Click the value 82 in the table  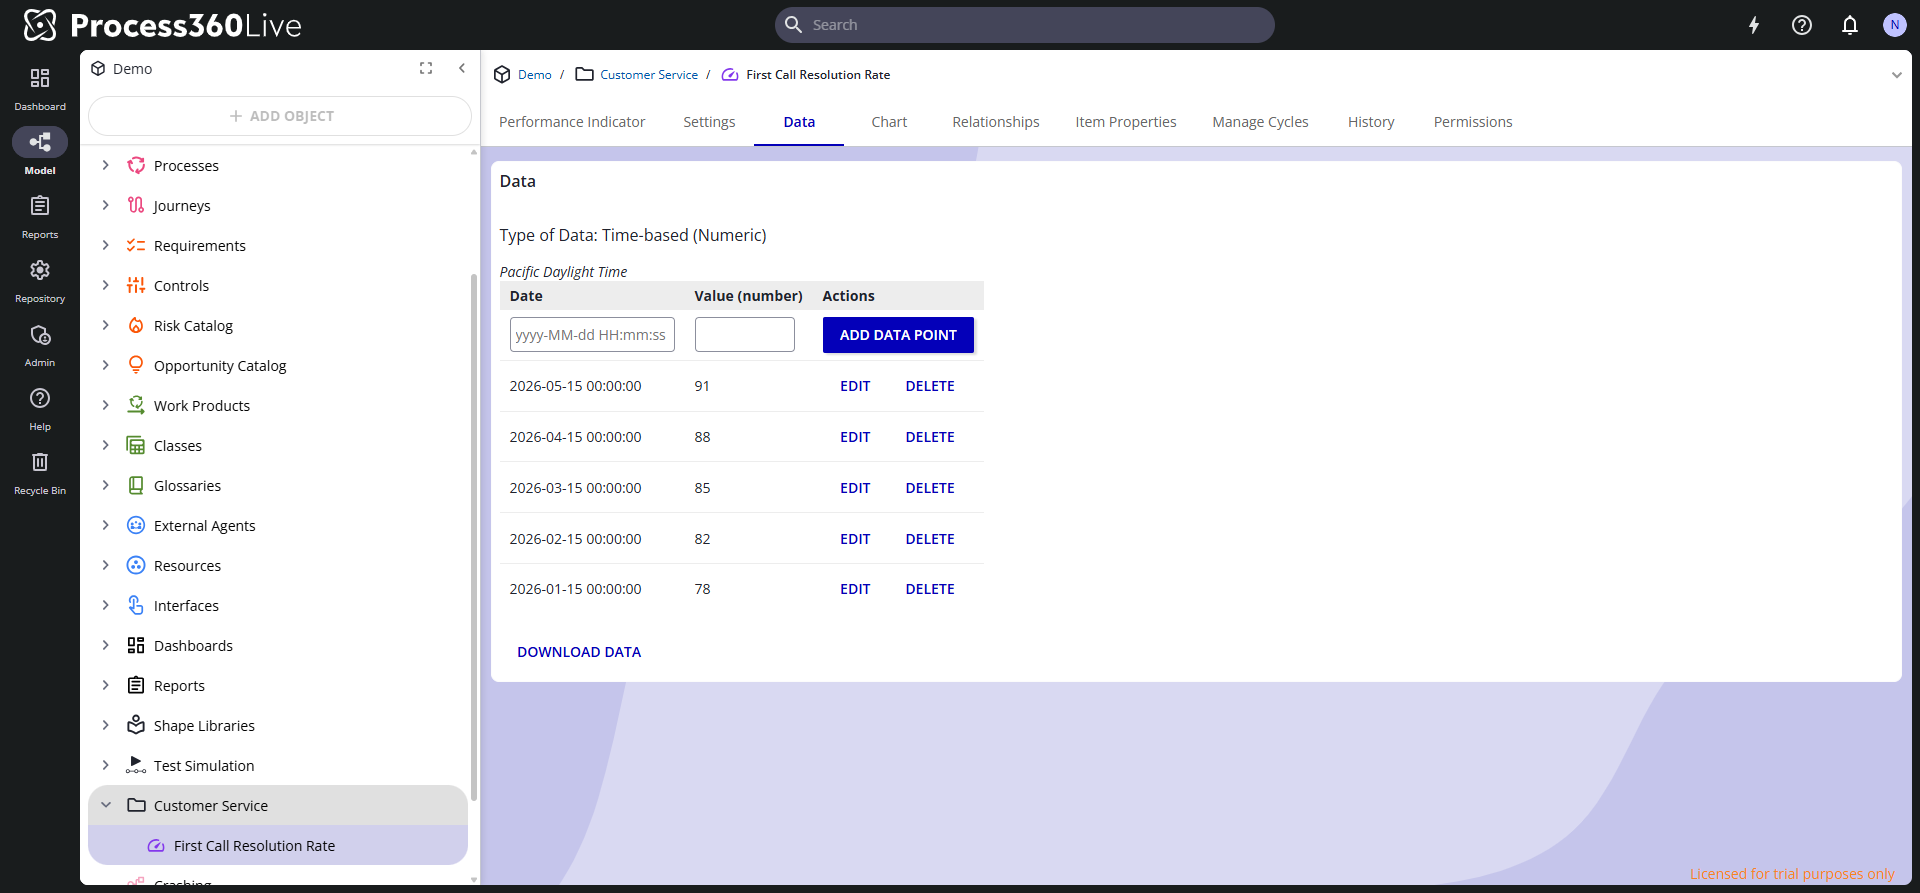click(702, 539)
